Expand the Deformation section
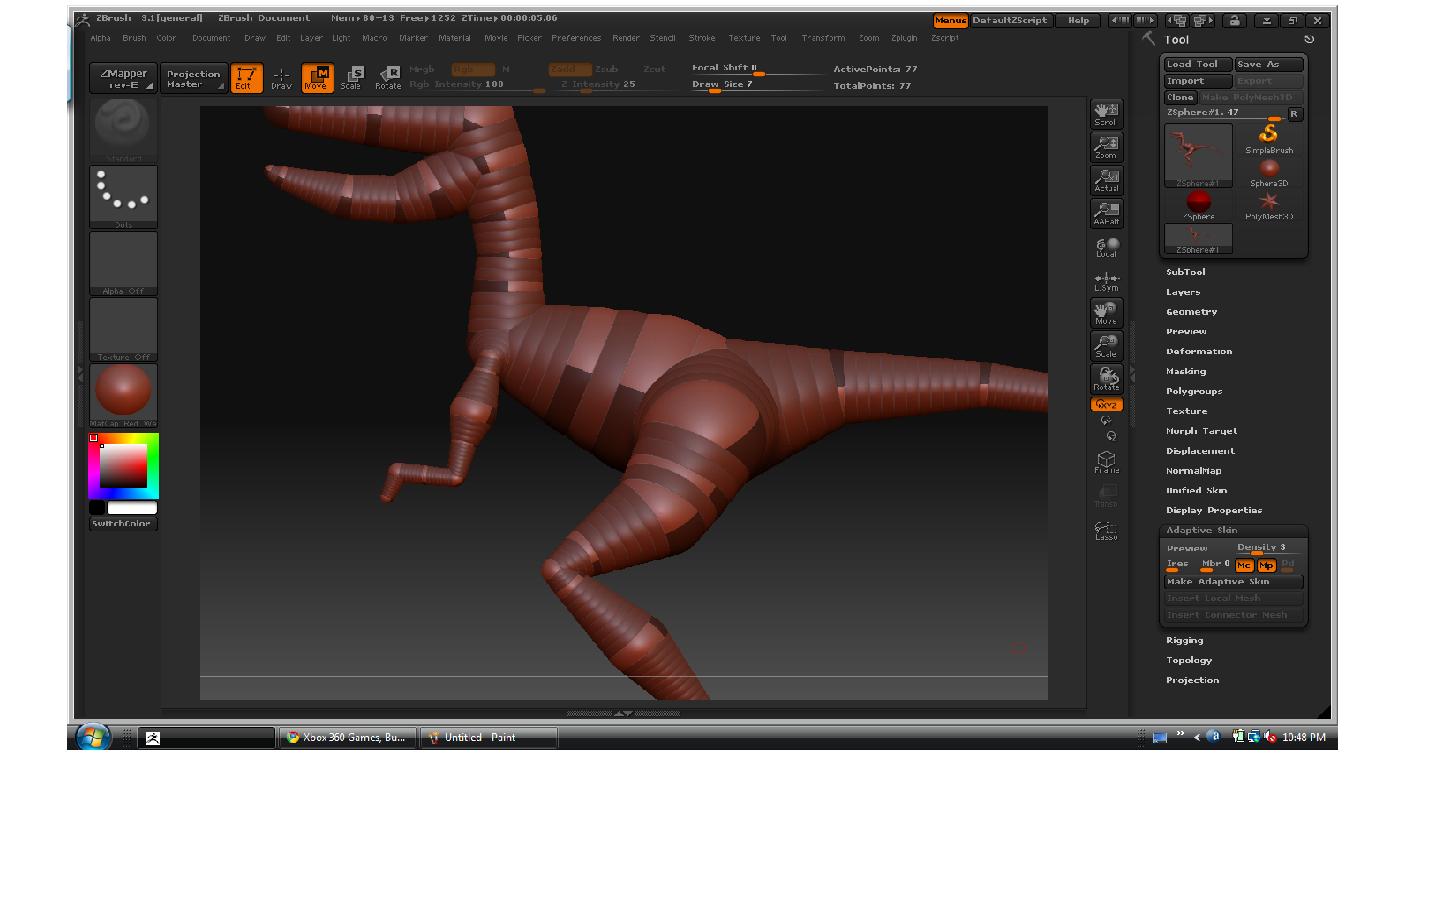This screenshot has height=900, width=1440. (x=1198, y=351)
